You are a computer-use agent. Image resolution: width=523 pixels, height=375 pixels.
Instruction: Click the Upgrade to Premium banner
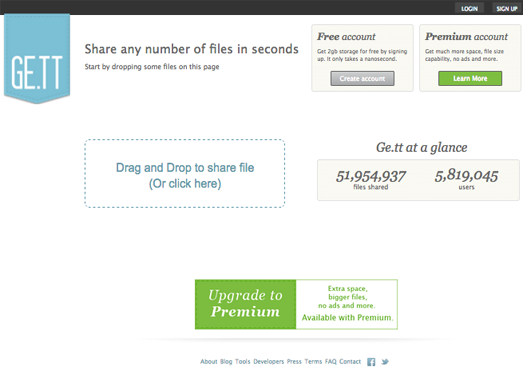tap(296, 304)
